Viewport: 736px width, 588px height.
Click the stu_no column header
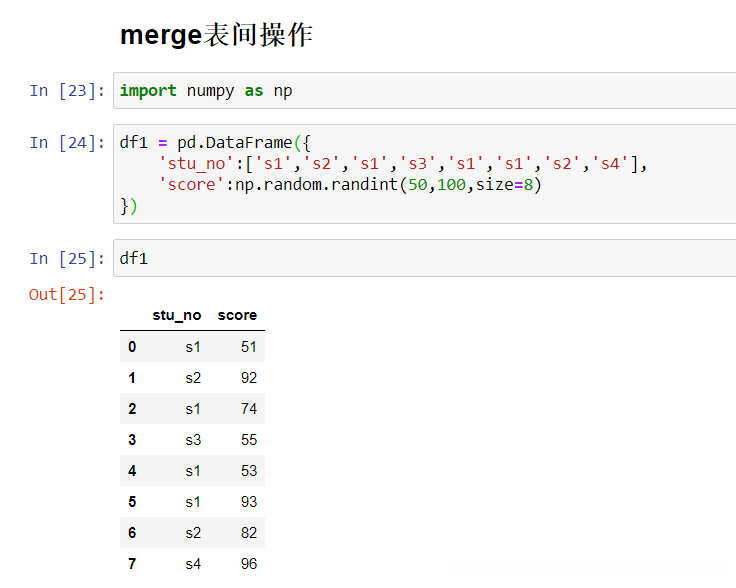pos(177,315)
